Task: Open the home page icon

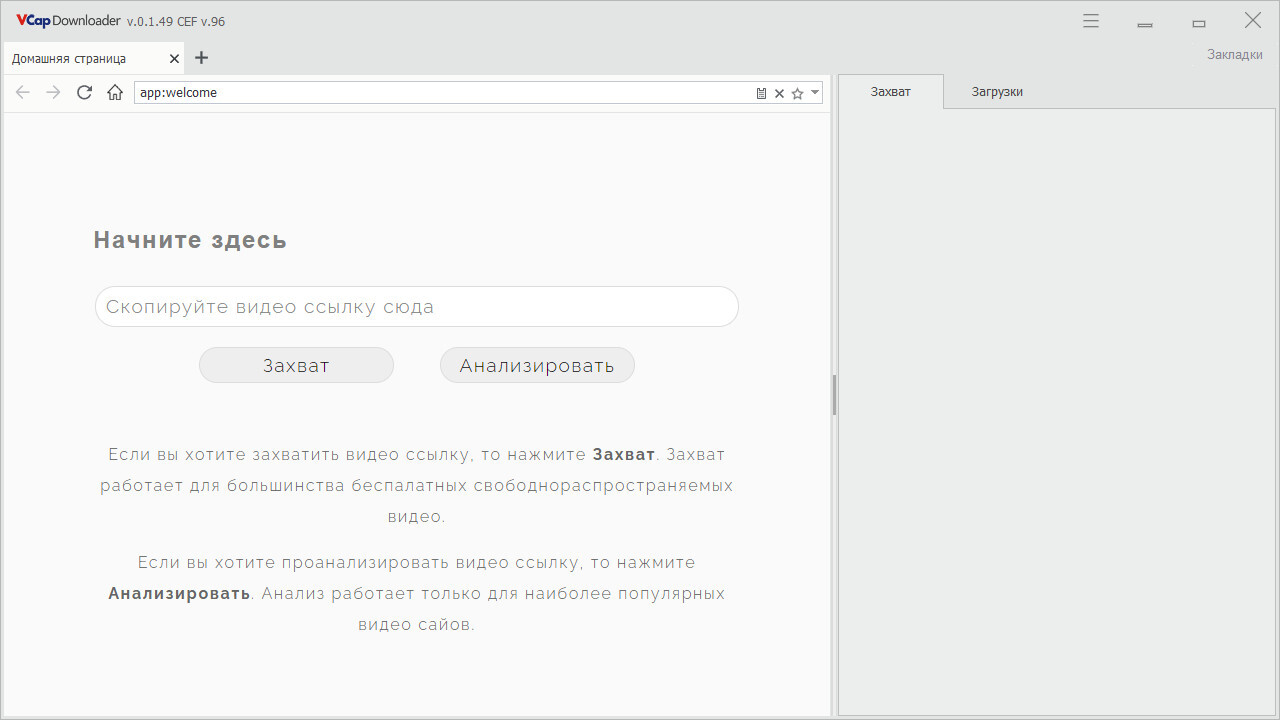Action: click(x=115, y=92)
